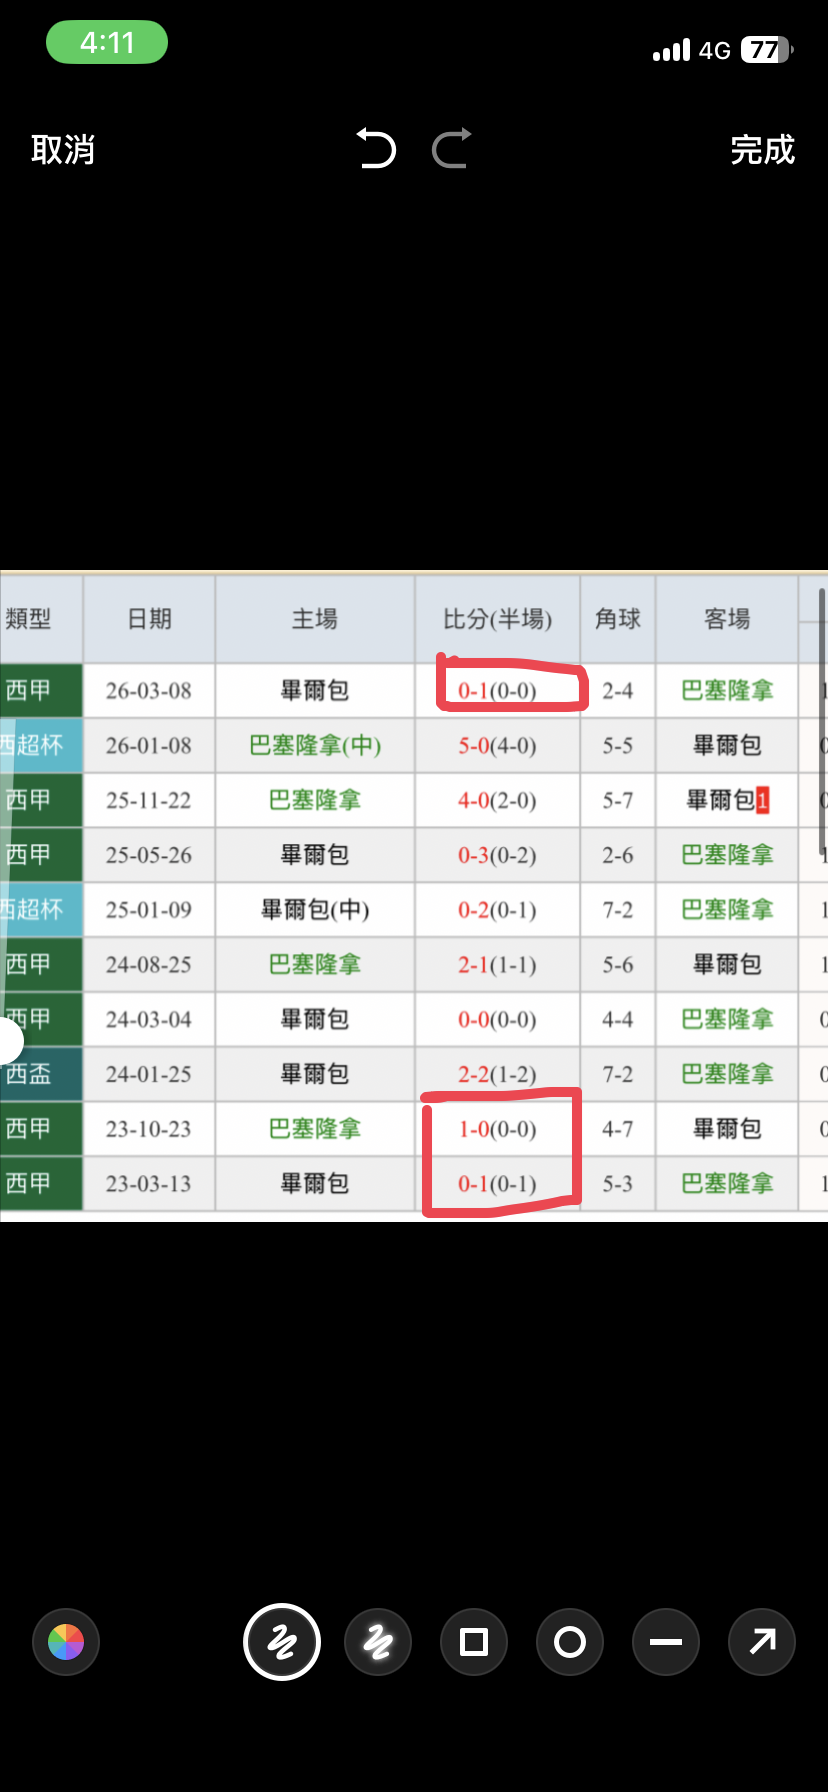Click date cell 26-01-08
Screen dimensions: 828x1792
(148, 746)
